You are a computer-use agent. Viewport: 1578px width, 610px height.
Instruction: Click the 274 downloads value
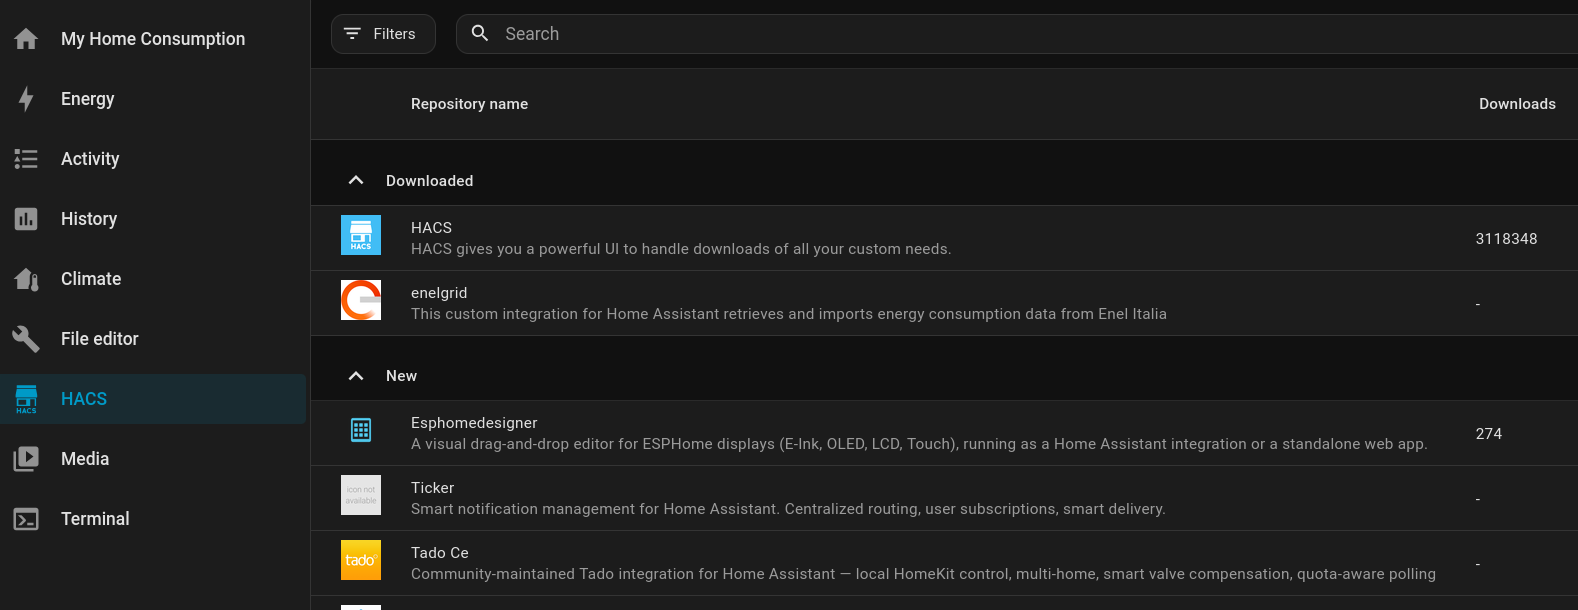pos(1489,434)
